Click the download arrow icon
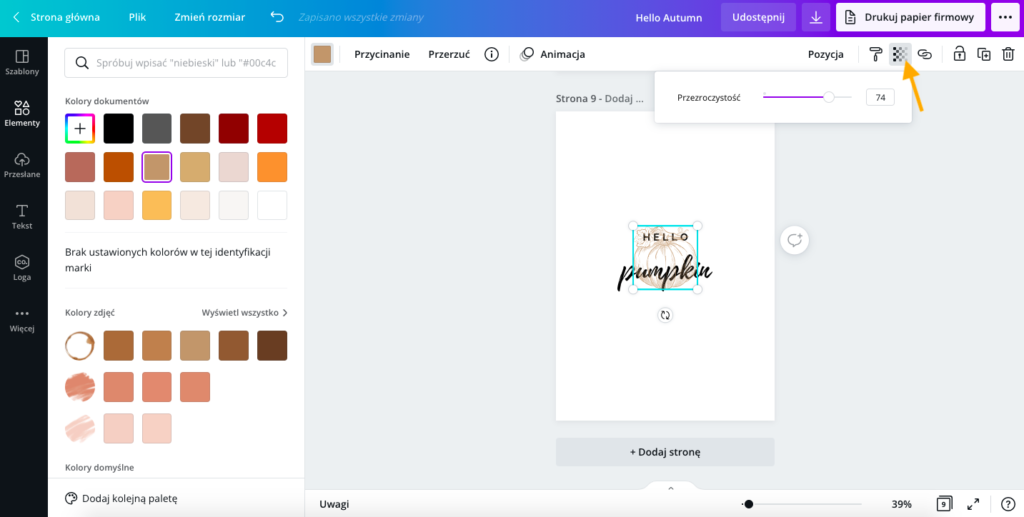Screen dimensions: 1024x517 click(817, 18)
